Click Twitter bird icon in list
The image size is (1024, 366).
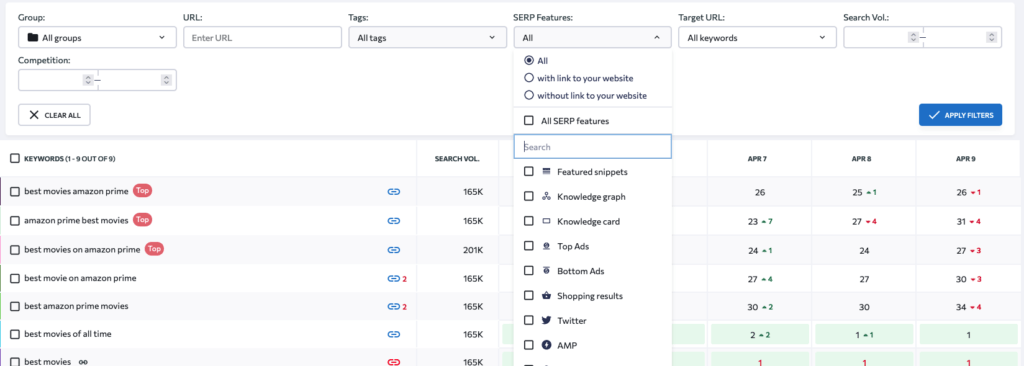(x=547, y=321)
